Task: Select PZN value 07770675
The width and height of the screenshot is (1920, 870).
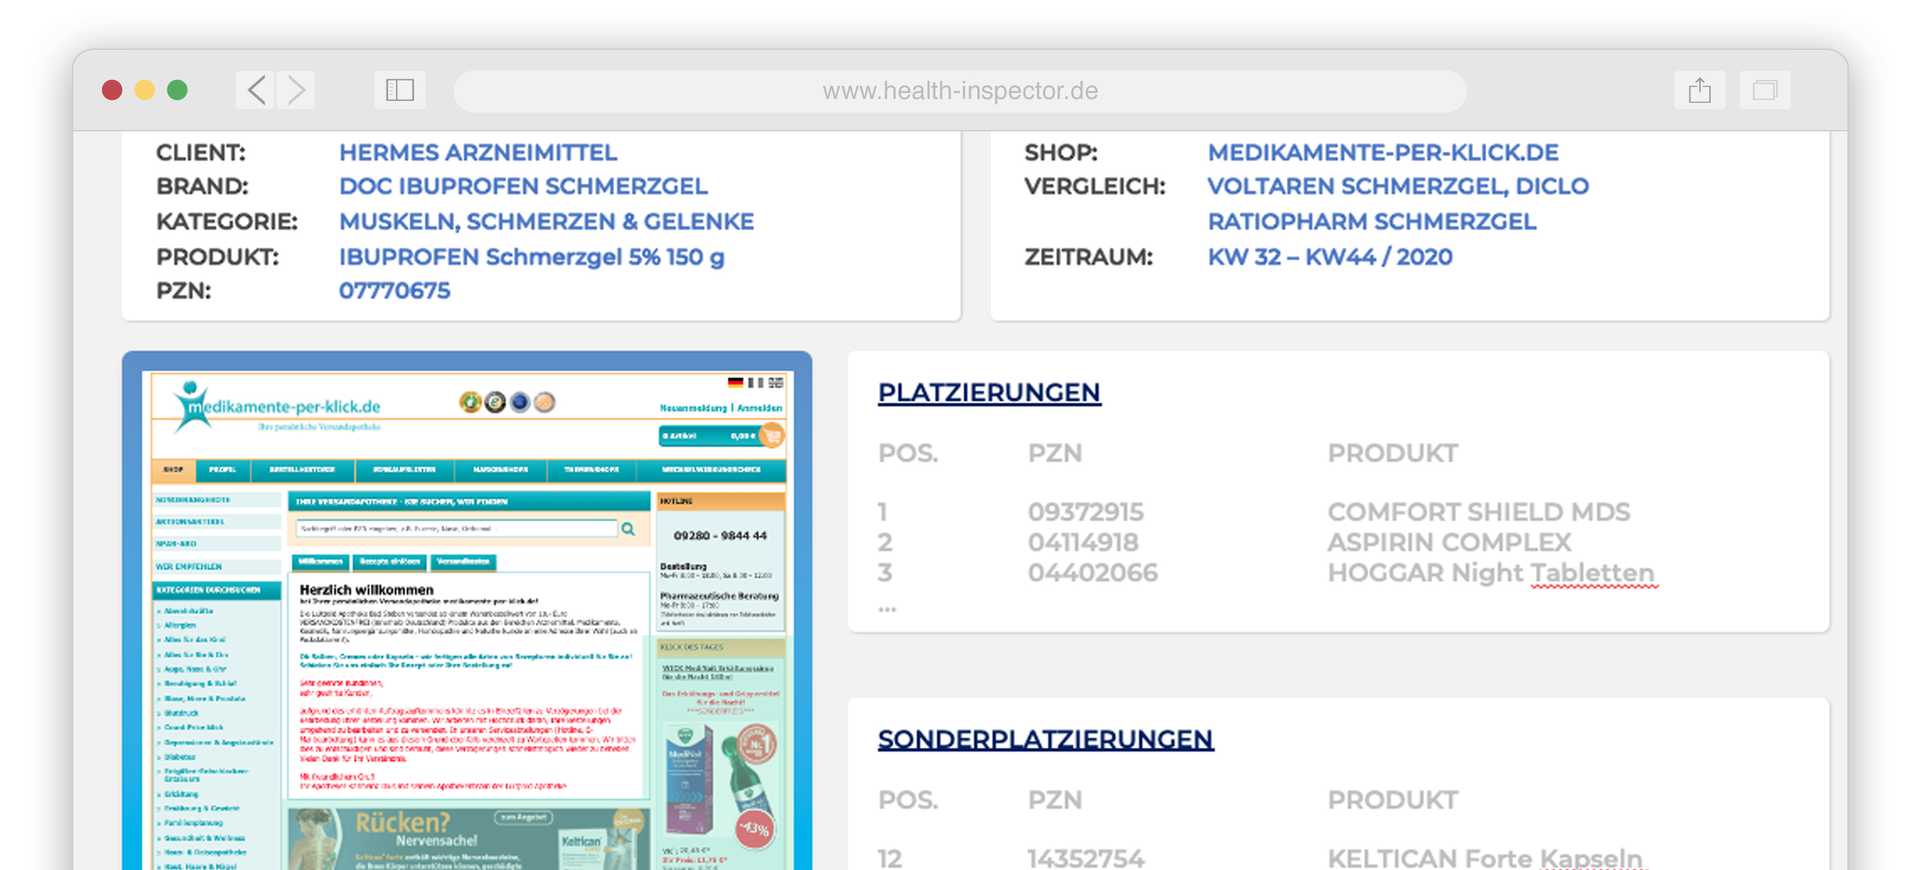Action: coord(395,291)
